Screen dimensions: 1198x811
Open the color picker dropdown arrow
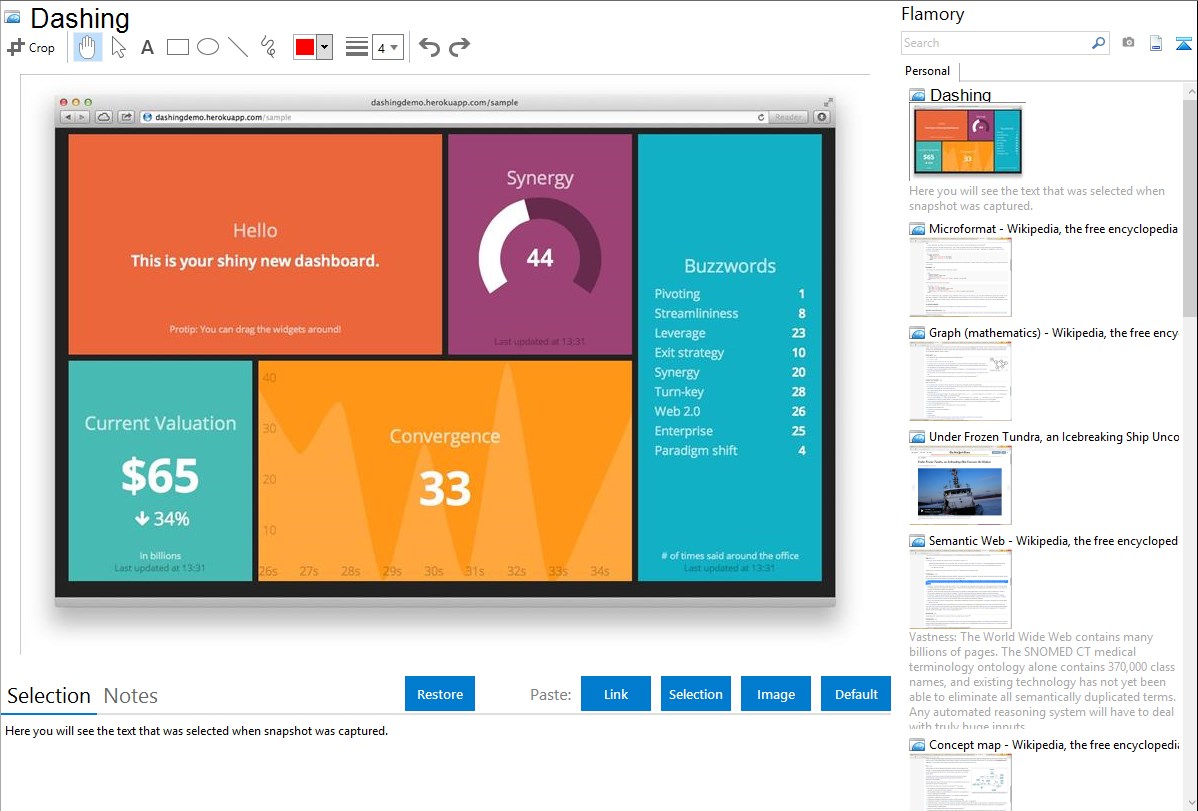click(x=325, y=47)
